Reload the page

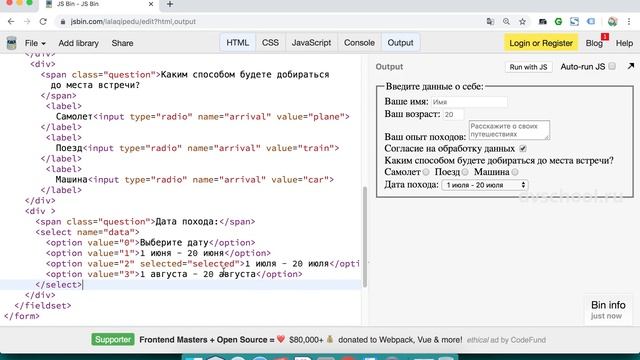tap(43, 21)
